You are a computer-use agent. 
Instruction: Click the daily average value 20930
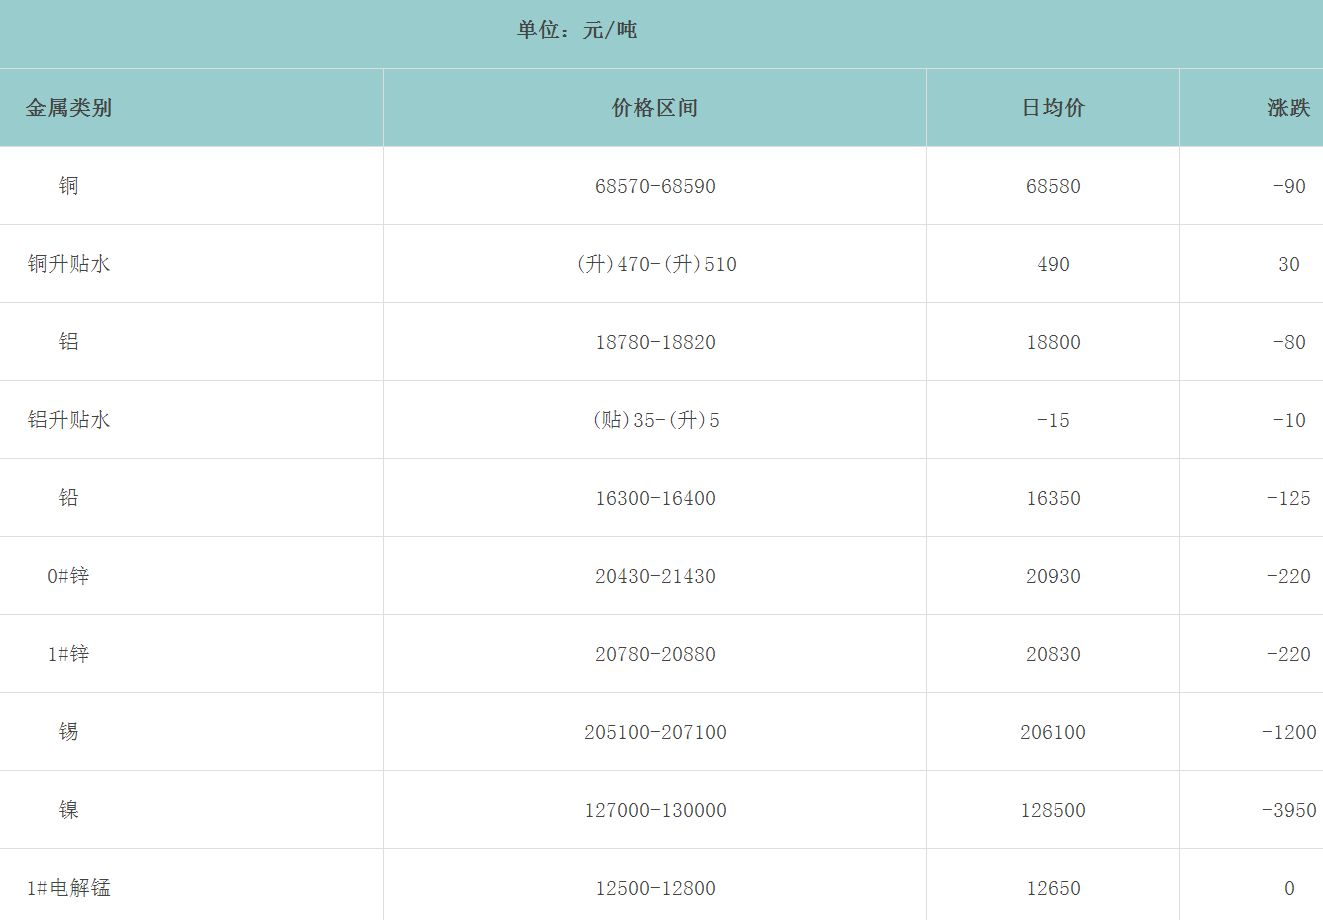pos(1053,576)
